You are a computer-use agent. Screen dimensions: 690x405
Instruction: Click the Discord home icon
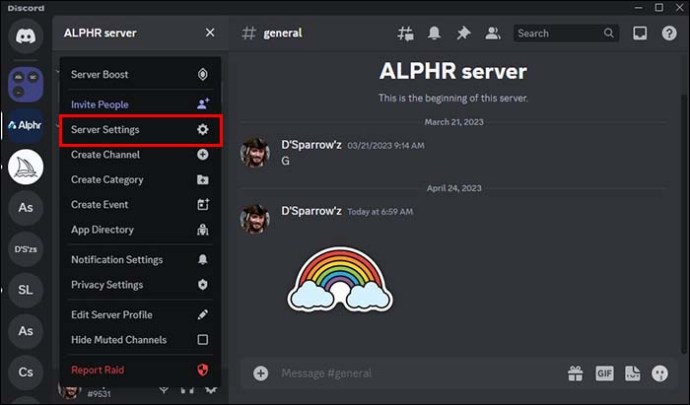pyautogui.click(x=26, y=35)
